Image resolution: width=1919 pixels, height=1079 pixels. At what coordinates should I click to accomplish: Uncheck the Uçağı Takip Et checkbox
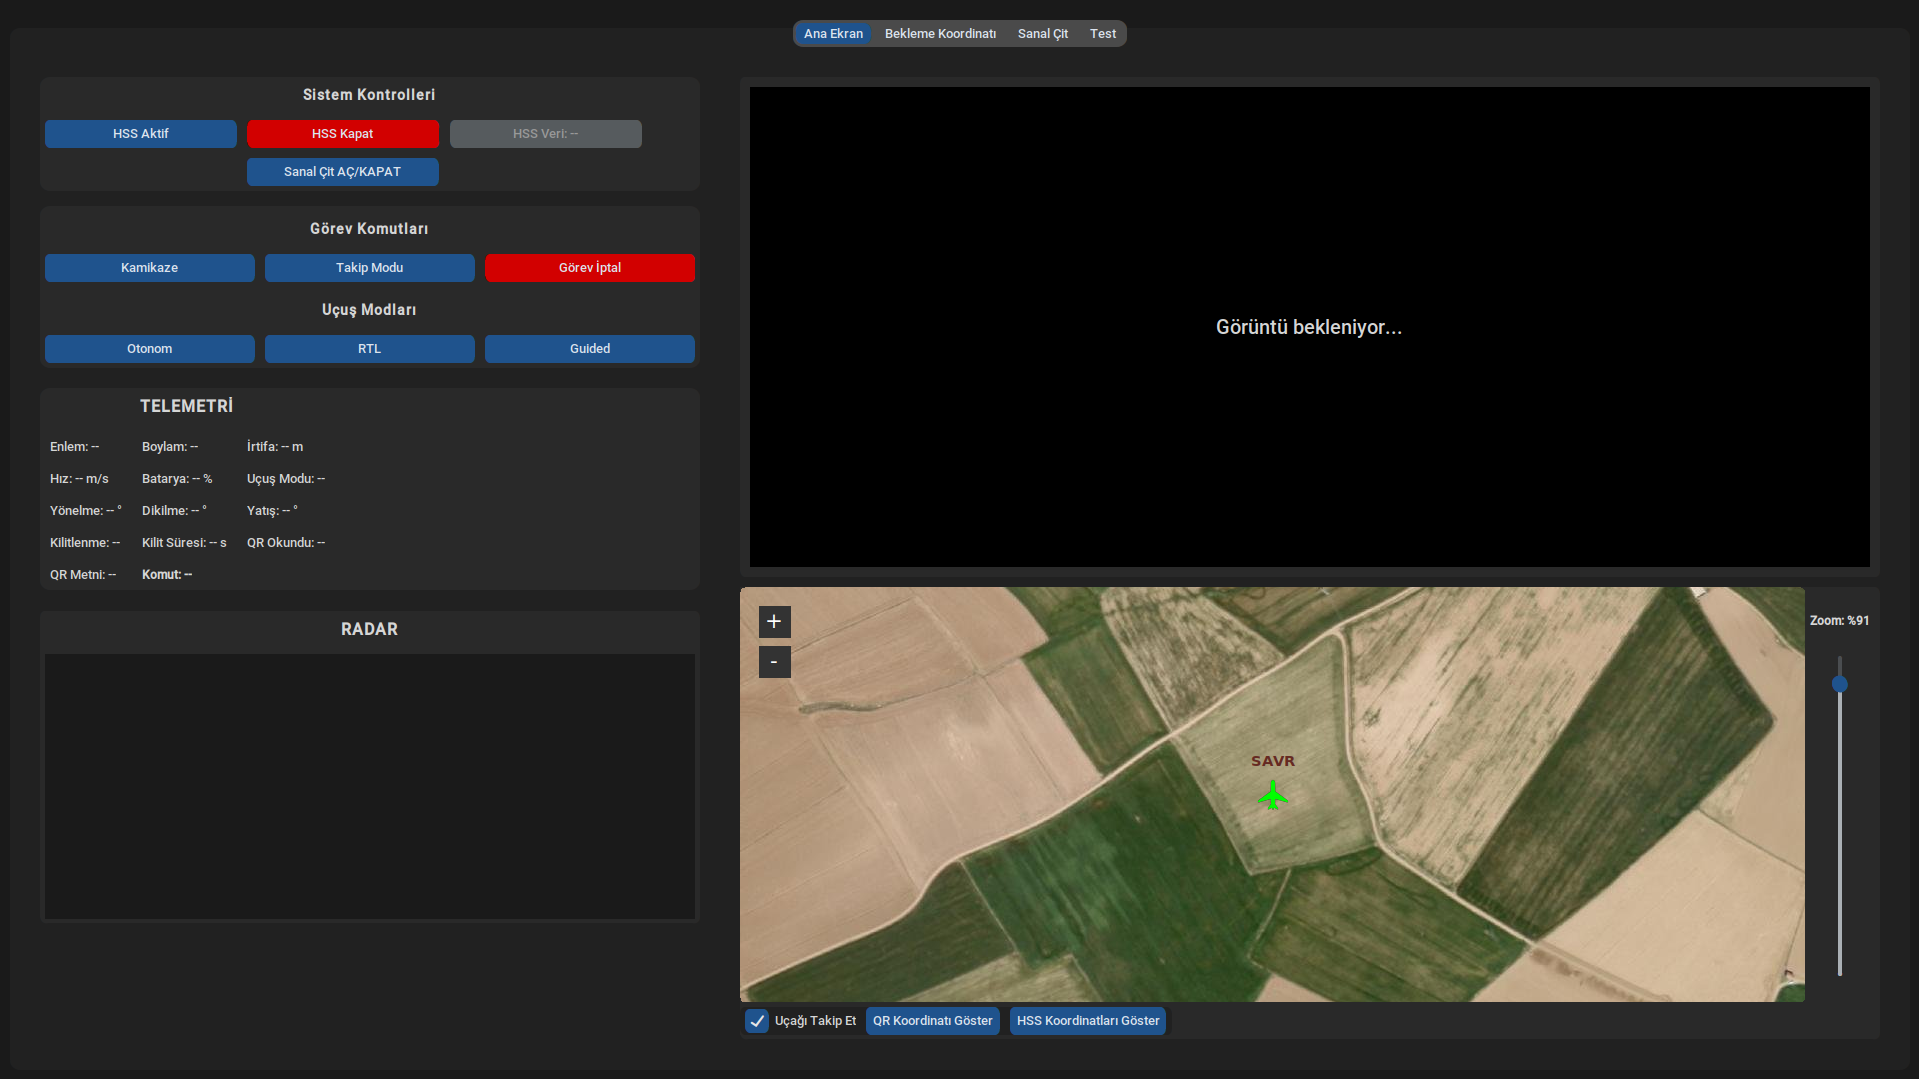757,1021
